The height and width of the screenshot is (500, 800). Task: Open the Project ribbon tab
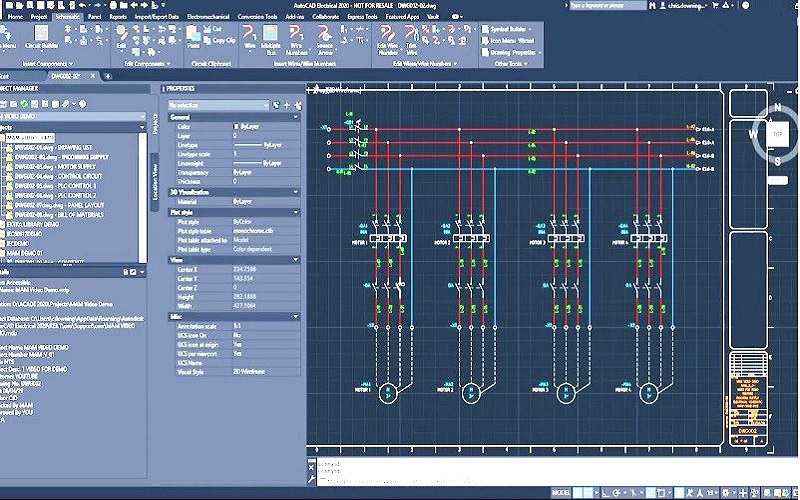(39, 17)
